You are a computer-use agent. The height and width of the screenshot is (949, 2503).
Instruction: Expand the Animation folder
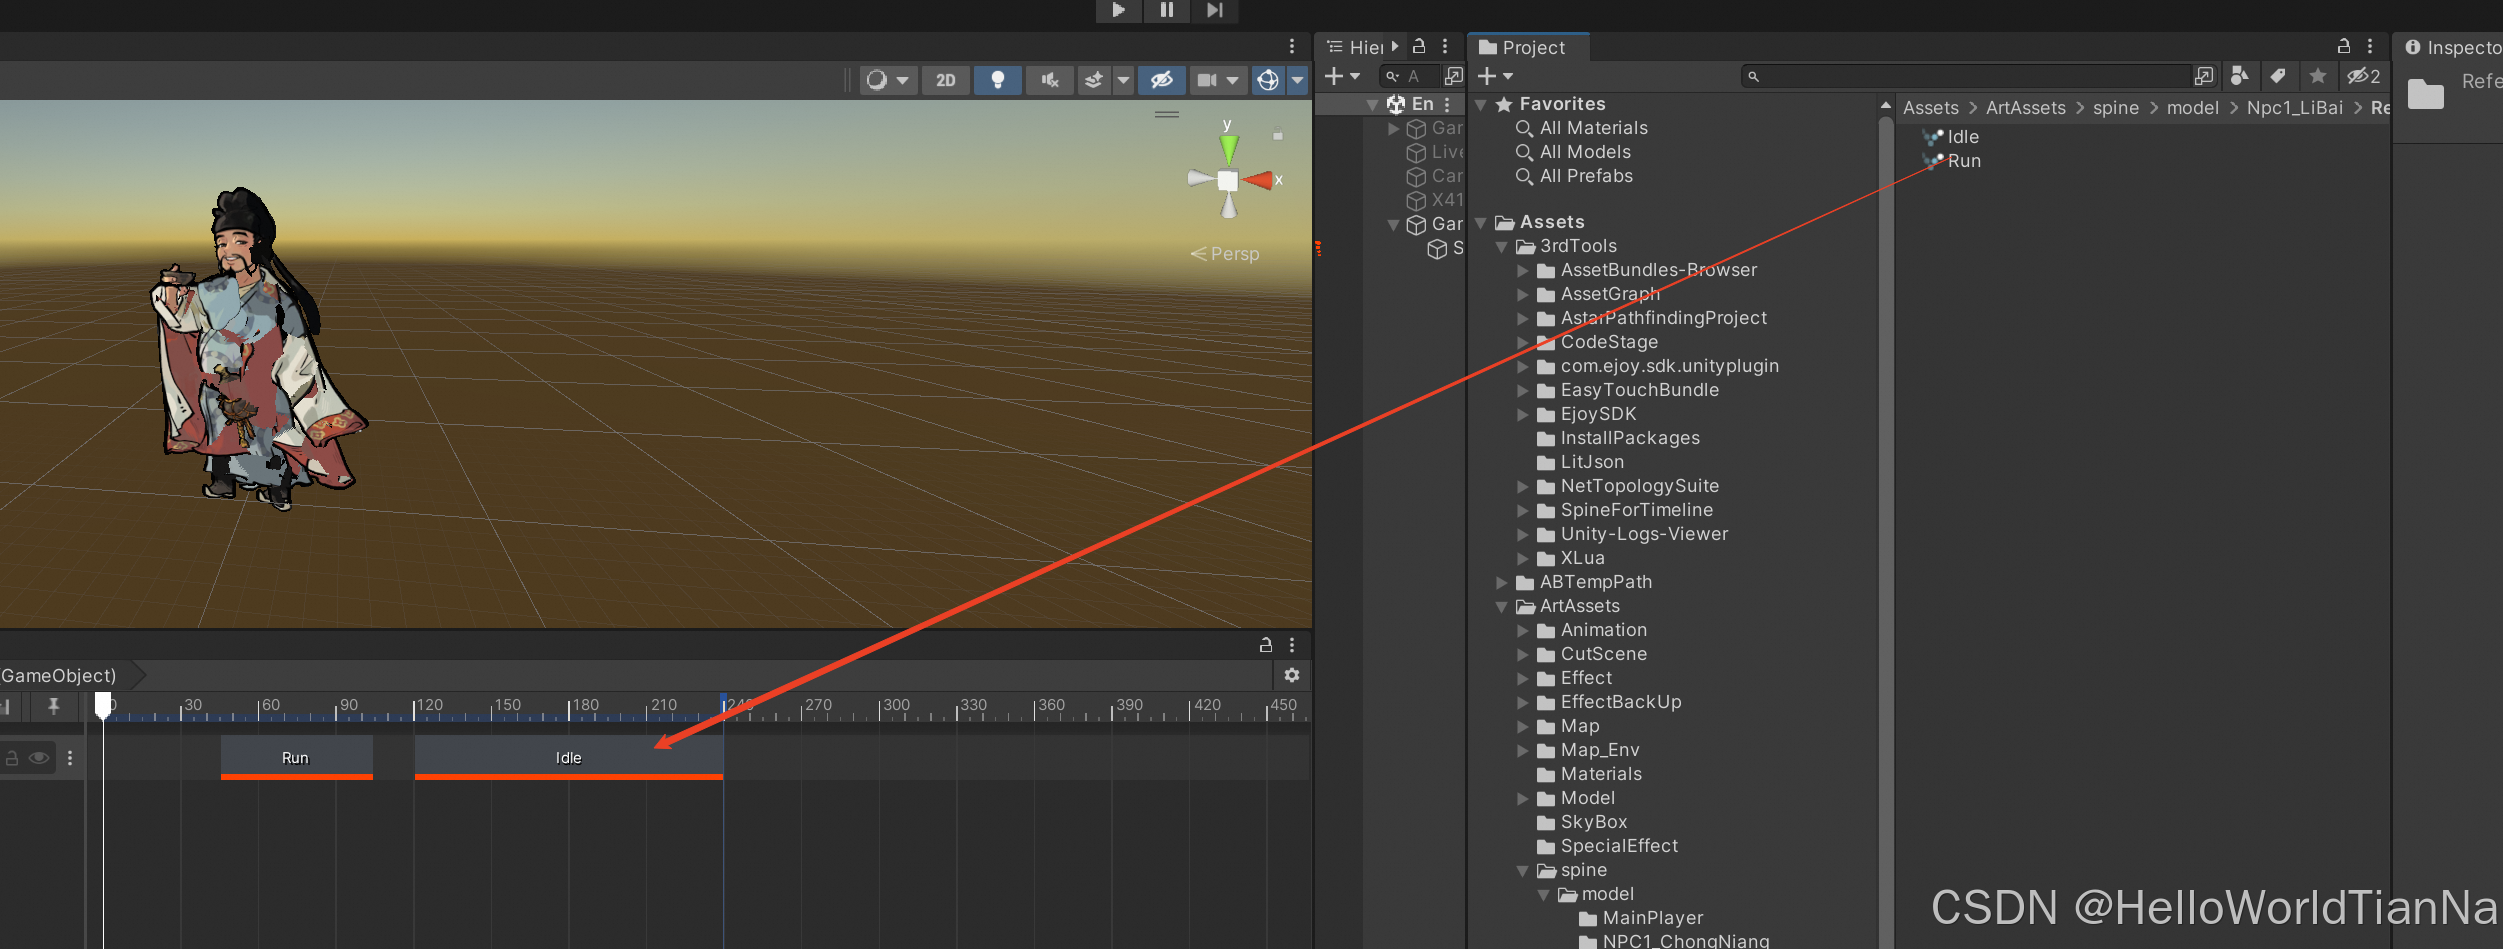[x=1523, y=630]
